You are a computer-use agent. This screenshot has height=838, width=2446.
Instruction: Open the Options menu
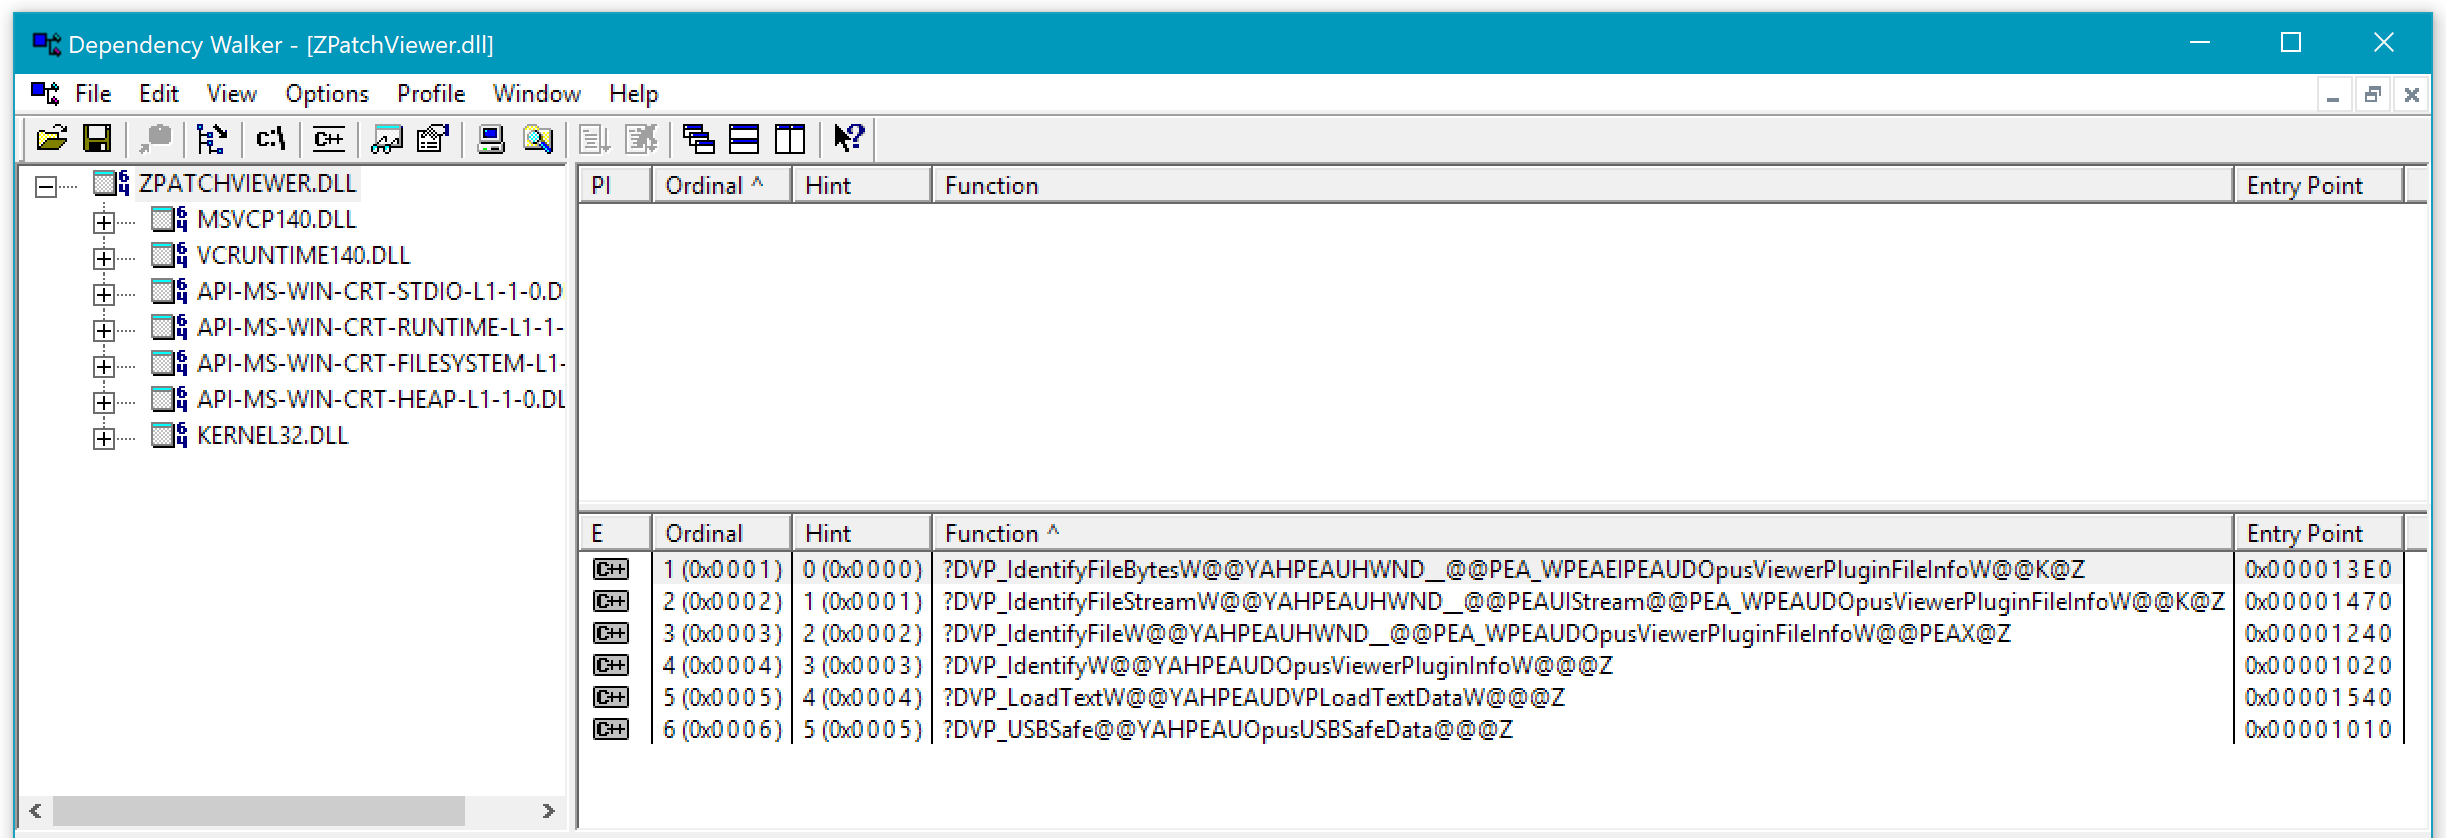point(326,94)
